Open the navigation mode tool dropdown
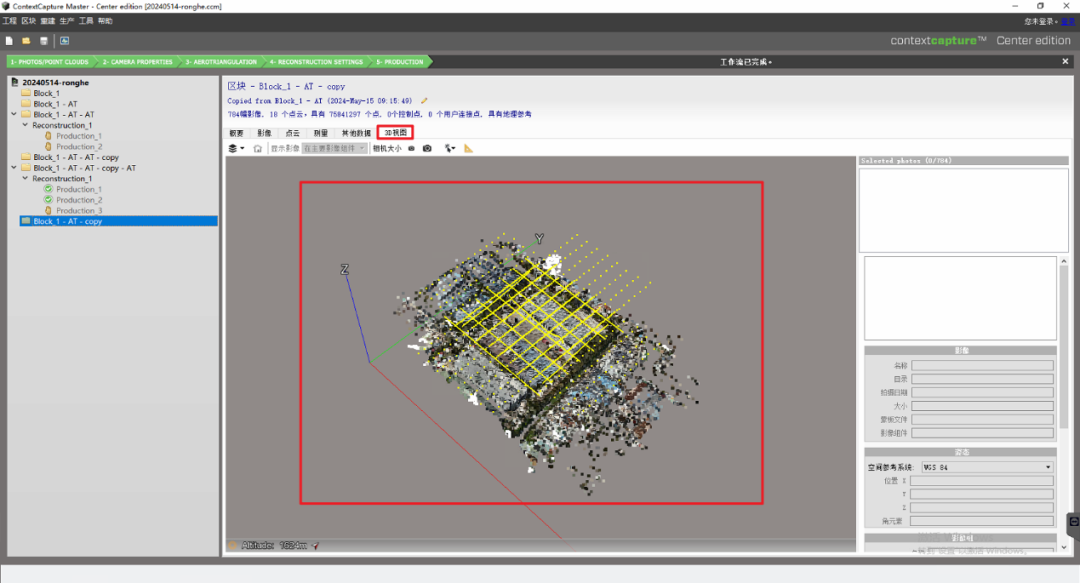This screenshot has width=1080, height=583. [x=450, y=148]
